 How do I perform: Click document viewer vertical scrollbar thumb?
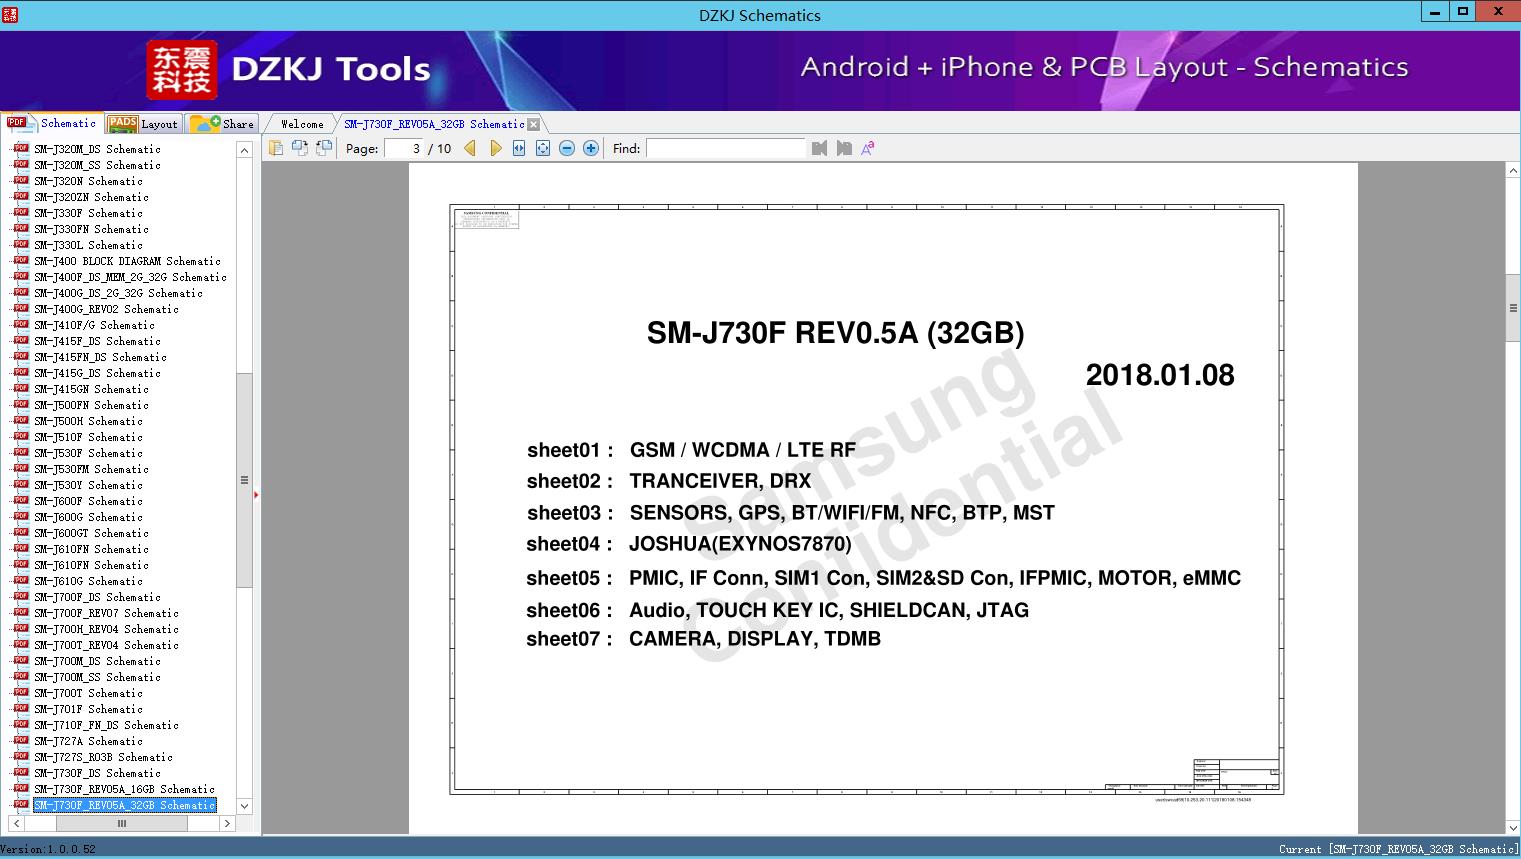click(1513, 308)
